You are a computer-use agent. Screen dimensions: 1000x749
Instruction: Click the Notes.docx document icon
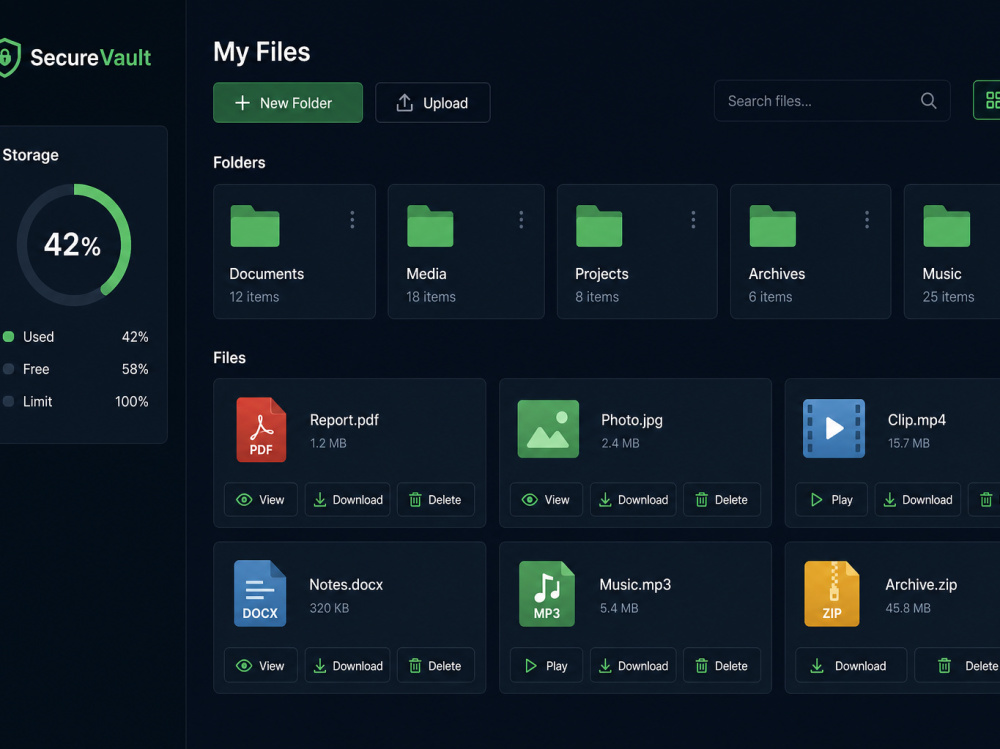260,593
